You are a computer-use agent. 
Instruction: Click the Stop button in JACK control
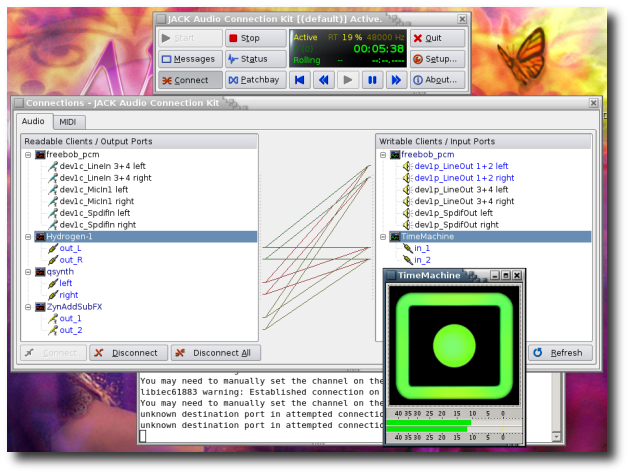coord(255,38)
